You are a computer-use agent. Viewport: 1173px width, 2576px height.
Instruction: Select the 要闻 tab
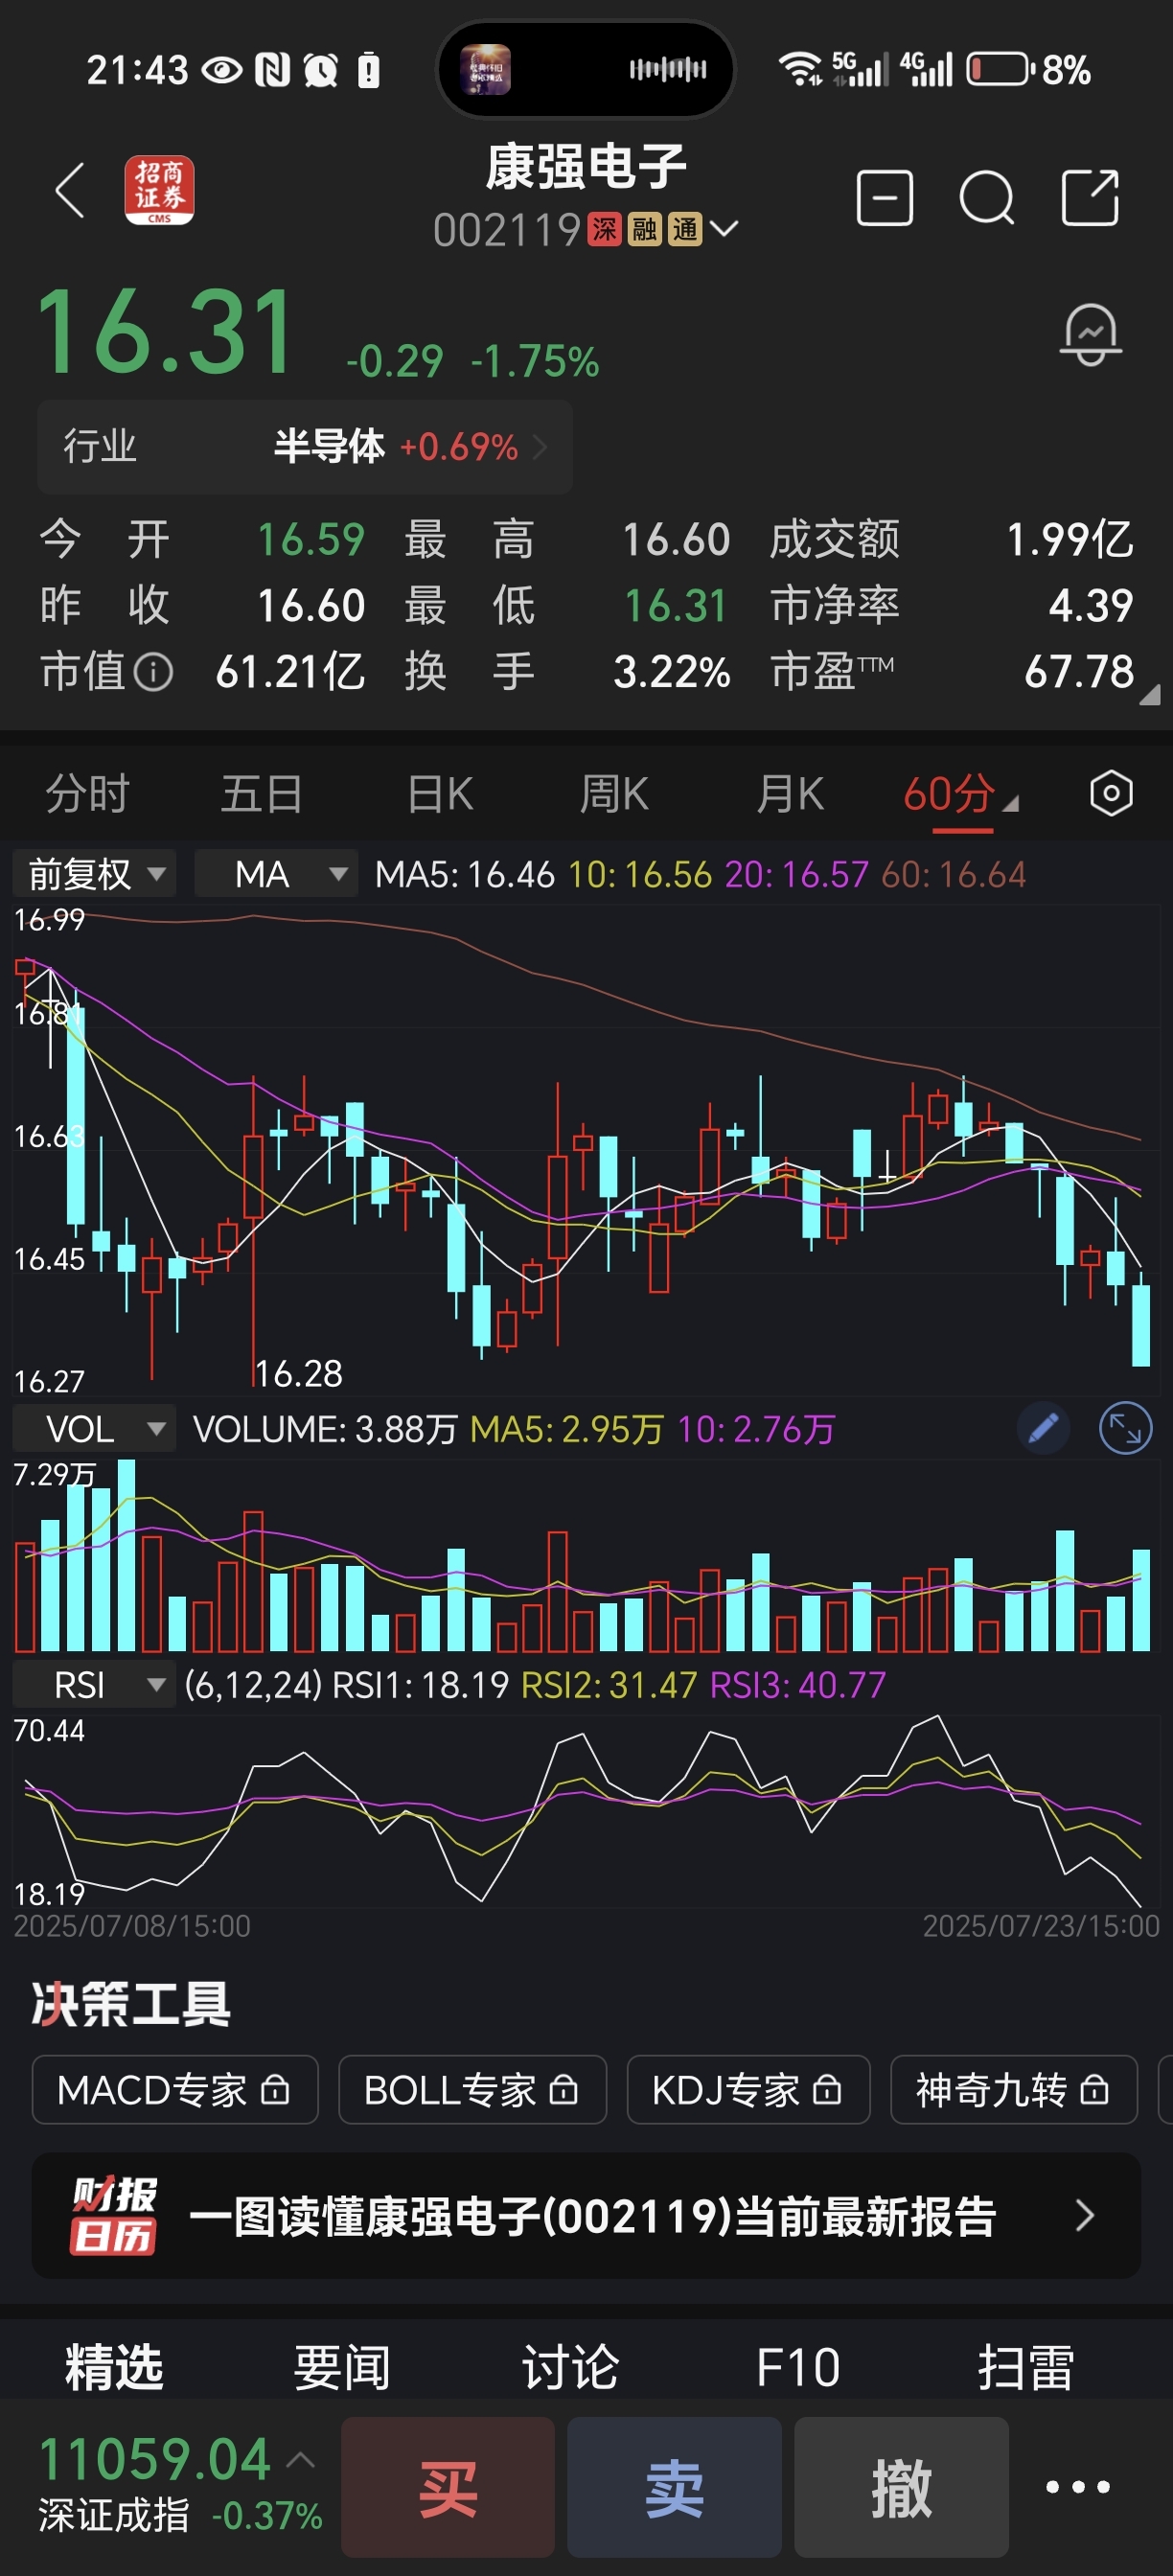point(342,2367)
